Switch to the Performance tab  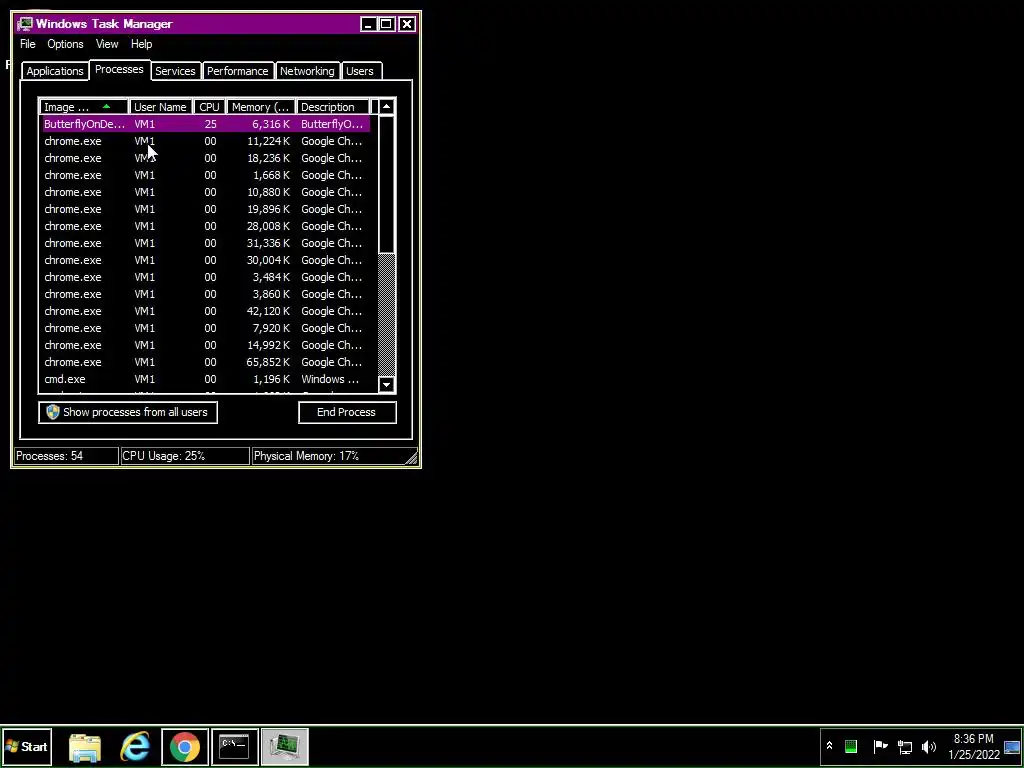point(238,71)
